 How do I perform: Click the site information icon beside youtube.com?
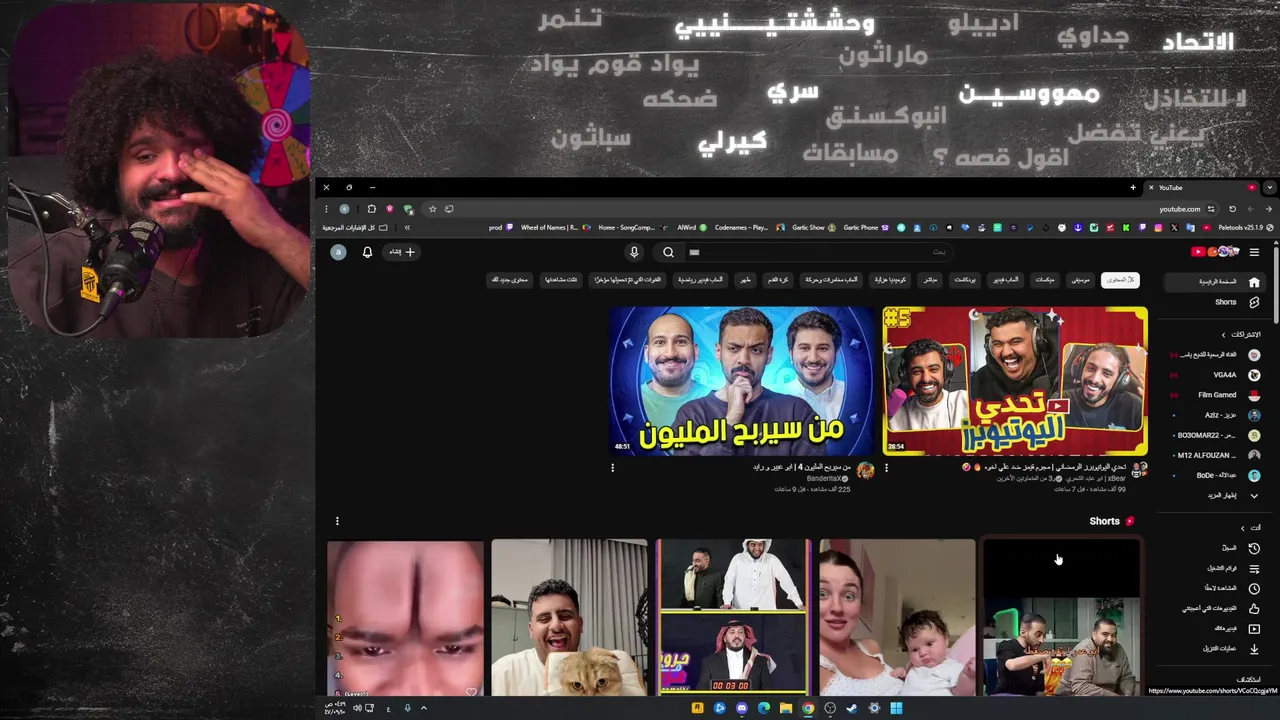tap(1211, 209)
